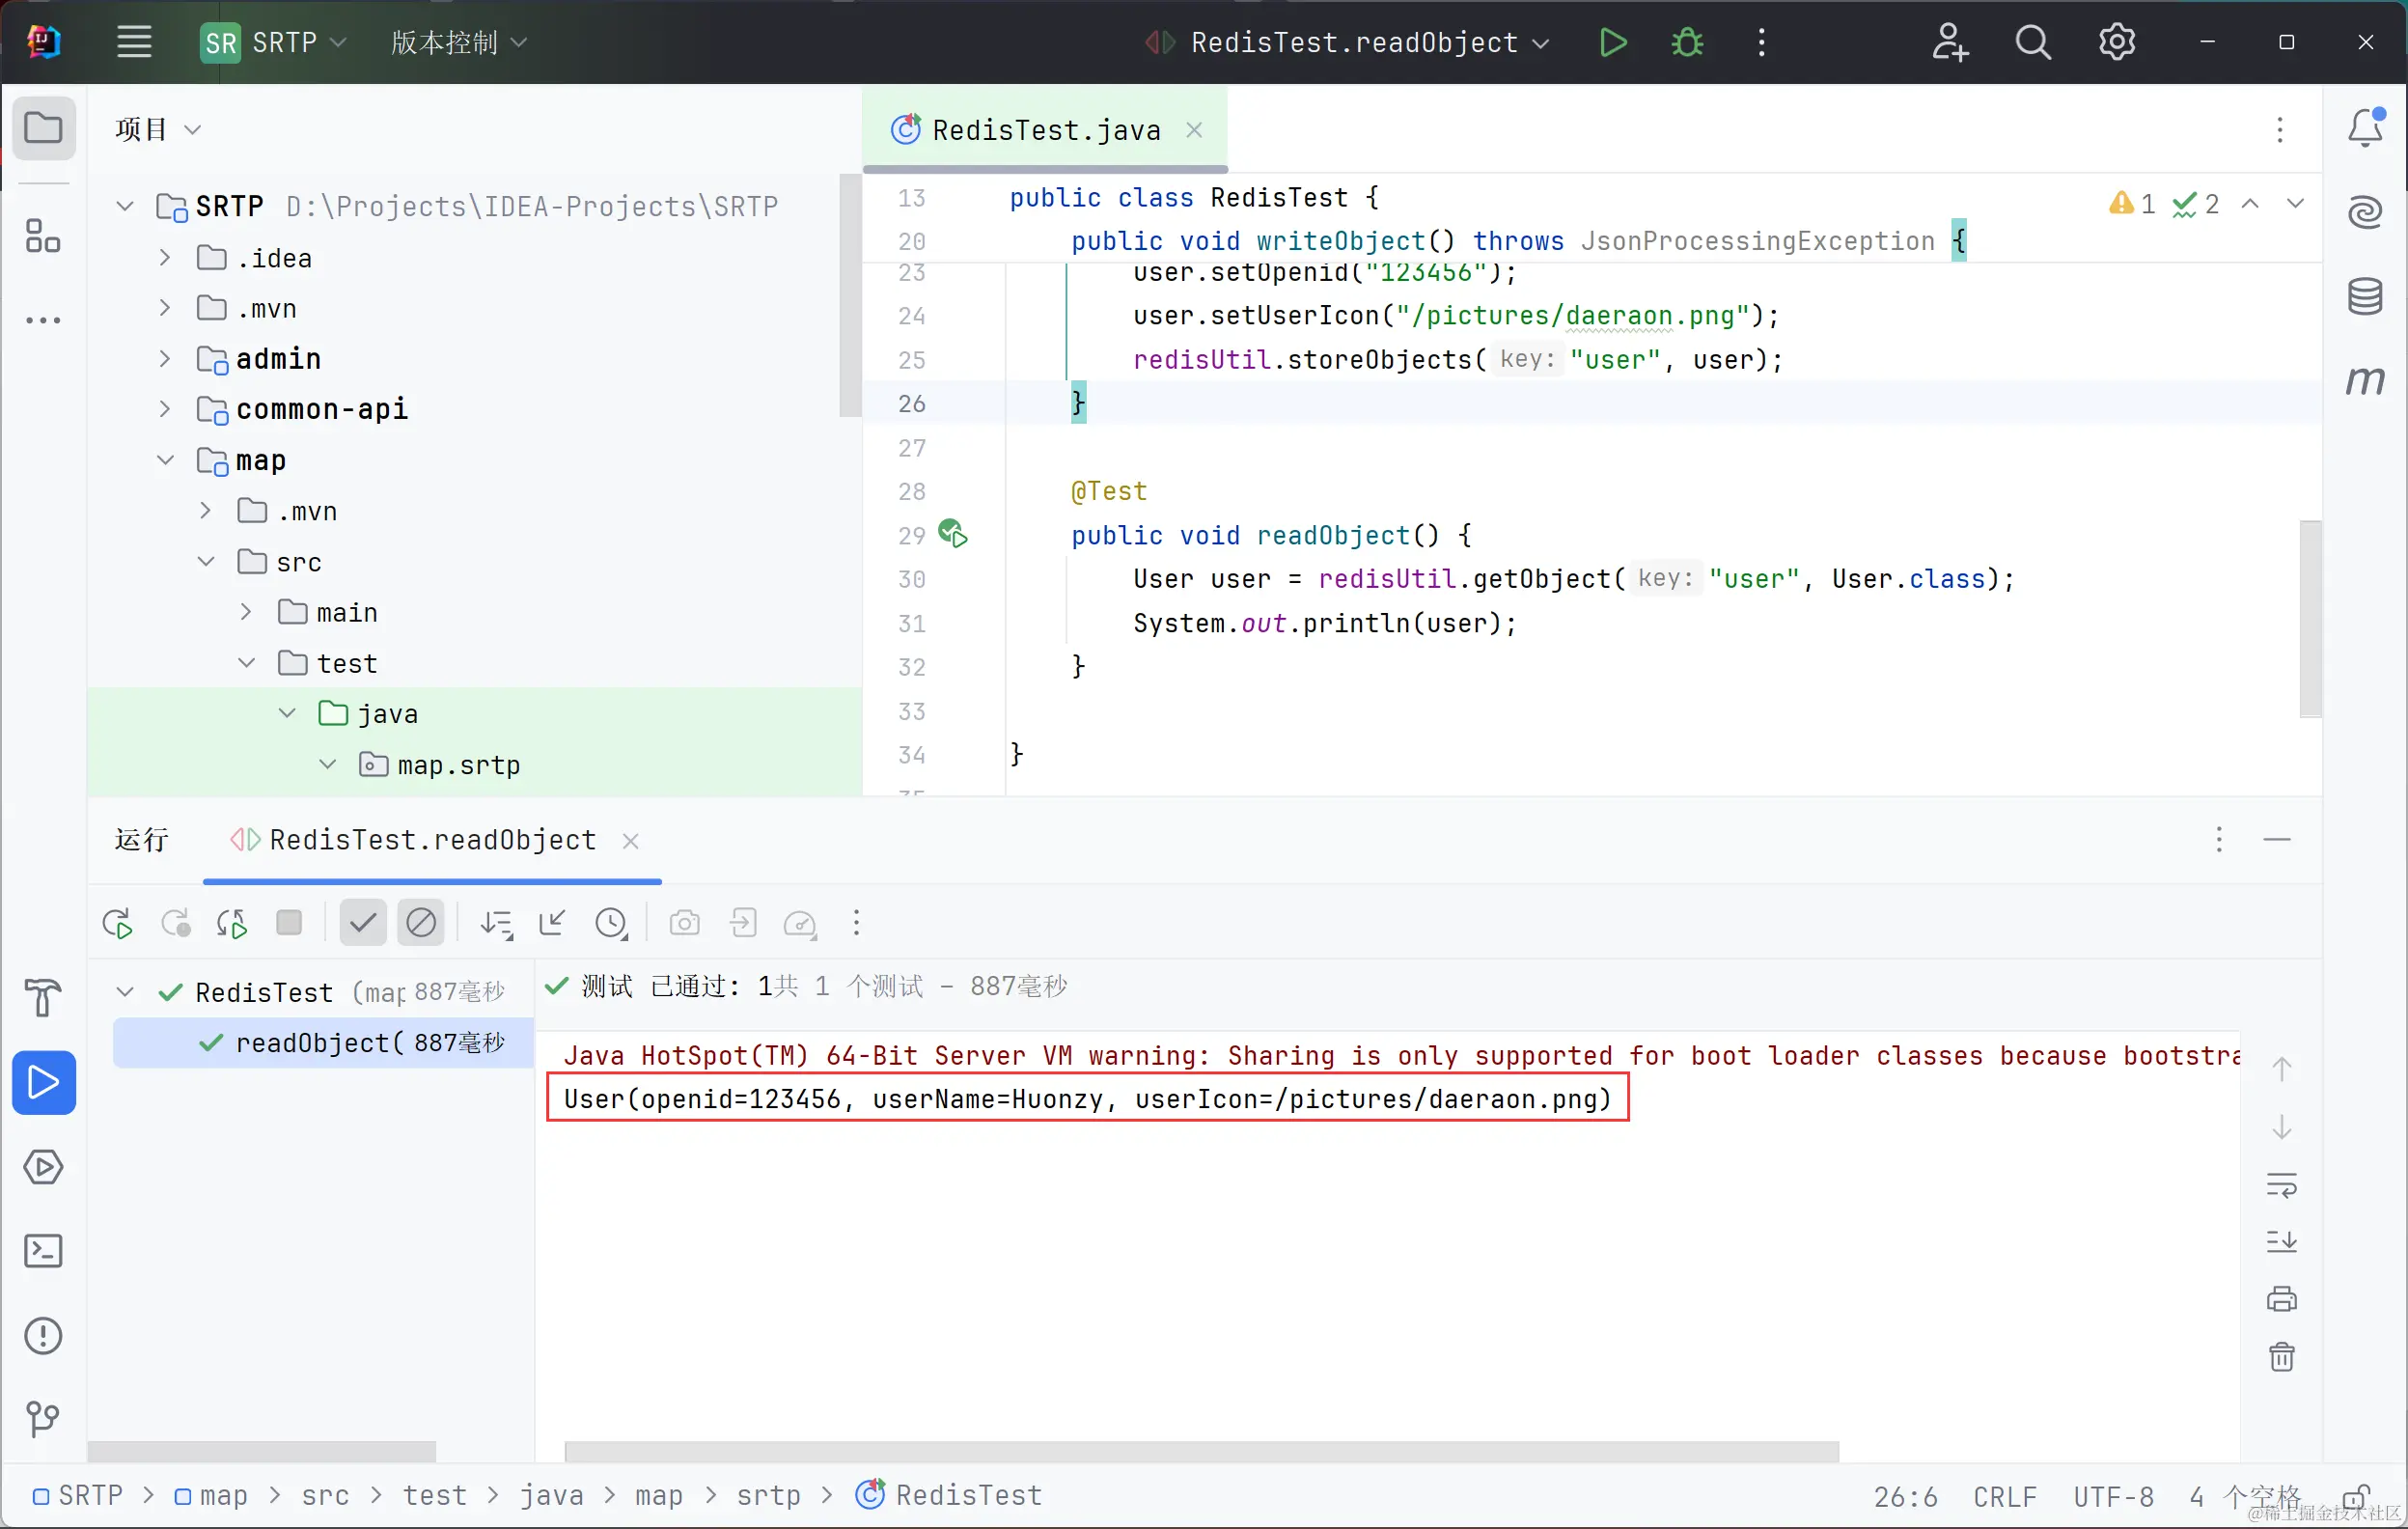
Task: Click the green Run button
Action: coord(1612,43)
